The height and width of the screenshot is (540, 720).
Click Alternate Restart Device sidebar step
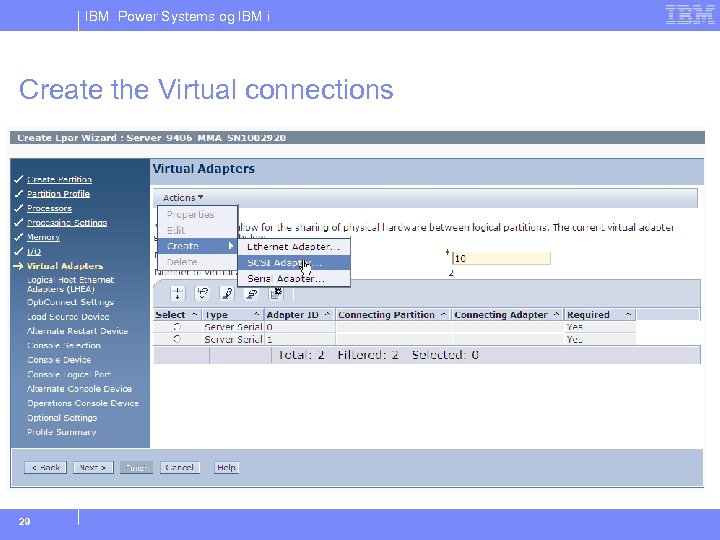(77, 331)
